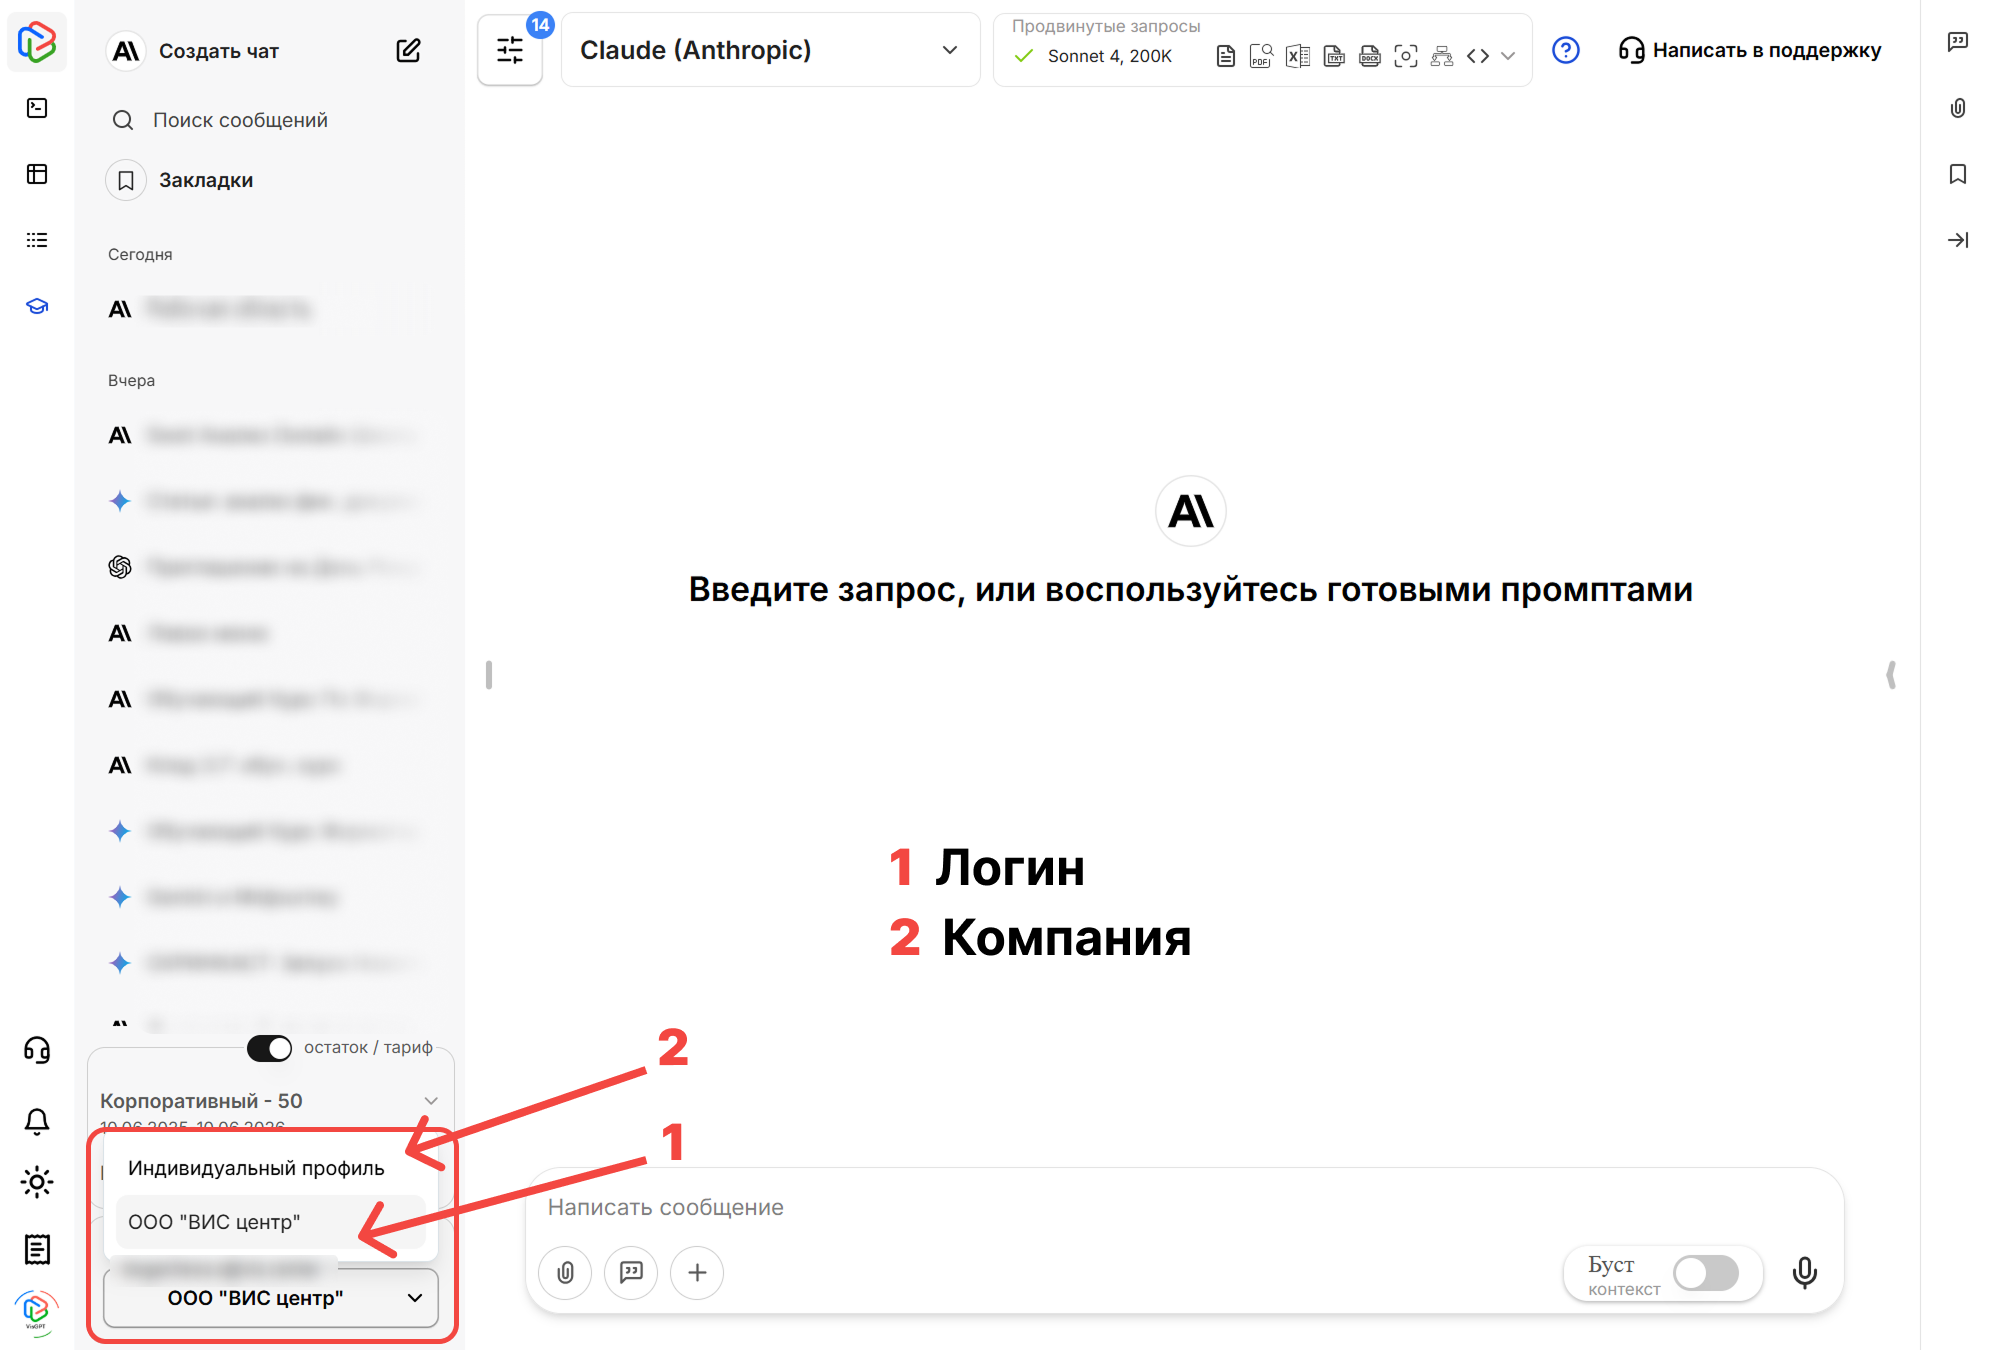Image resolution: width=1995 pixels, height=1350 pixels.
Task: Select ООО "ВИС центр" option in list
Action: 271,1222
